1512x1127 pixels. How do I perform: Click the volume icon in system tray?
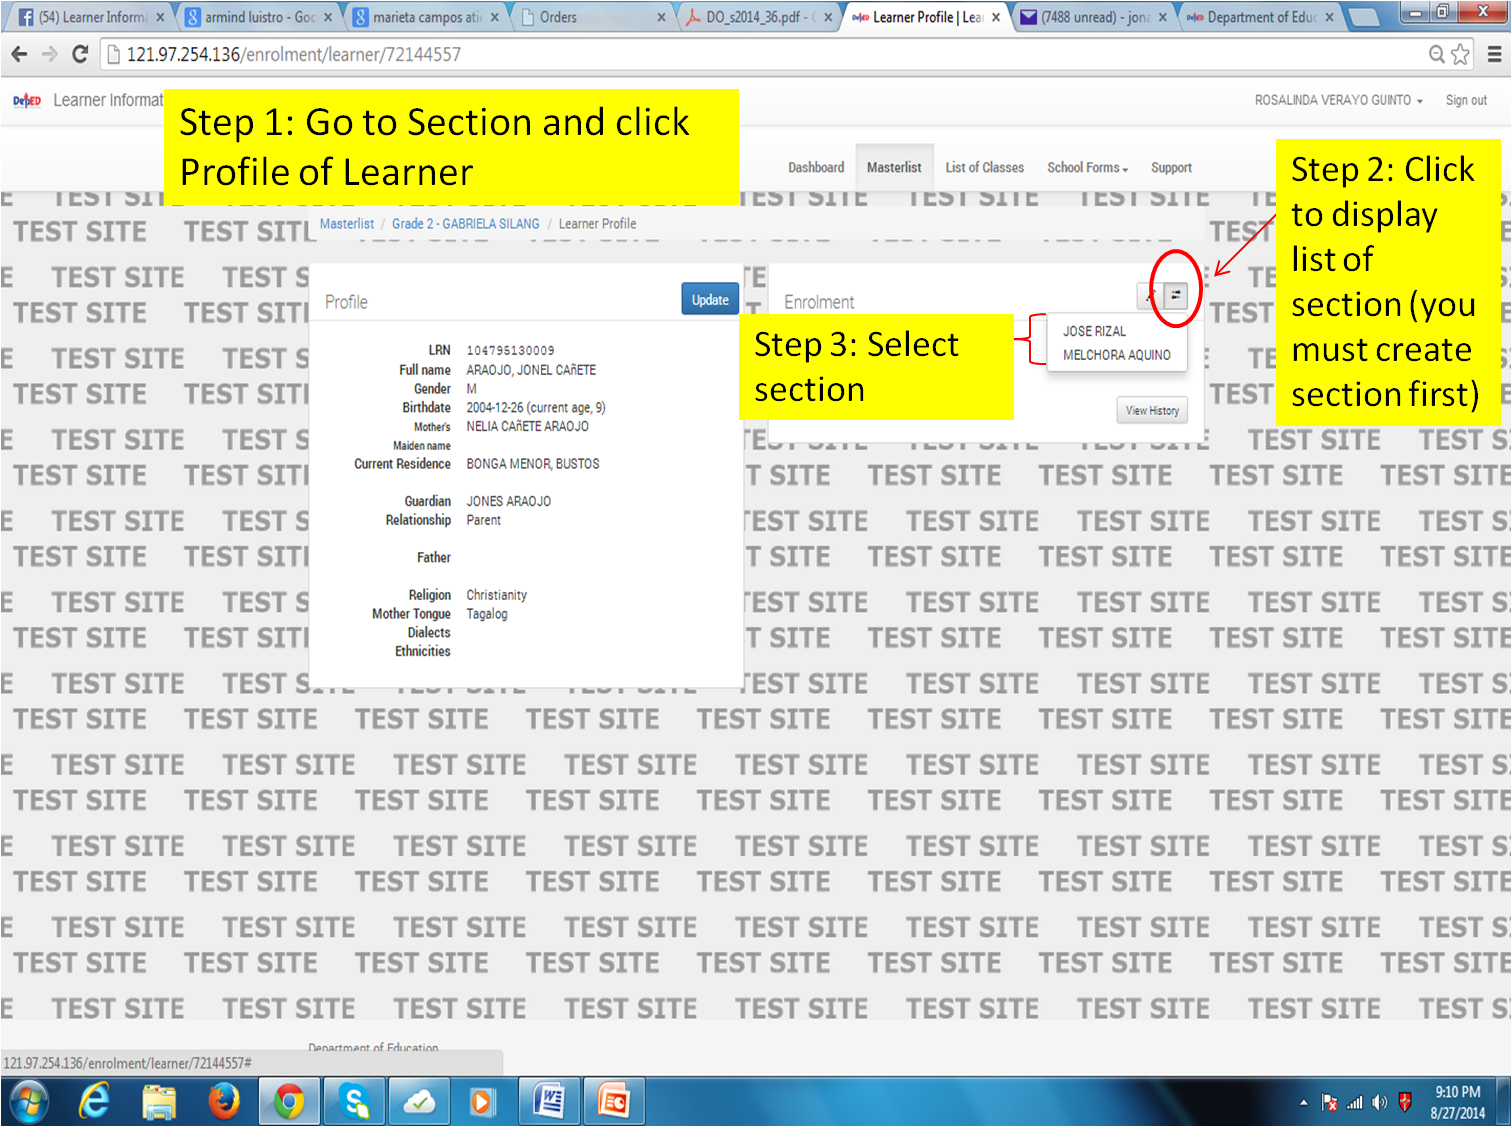(x=1380, y=1102)
